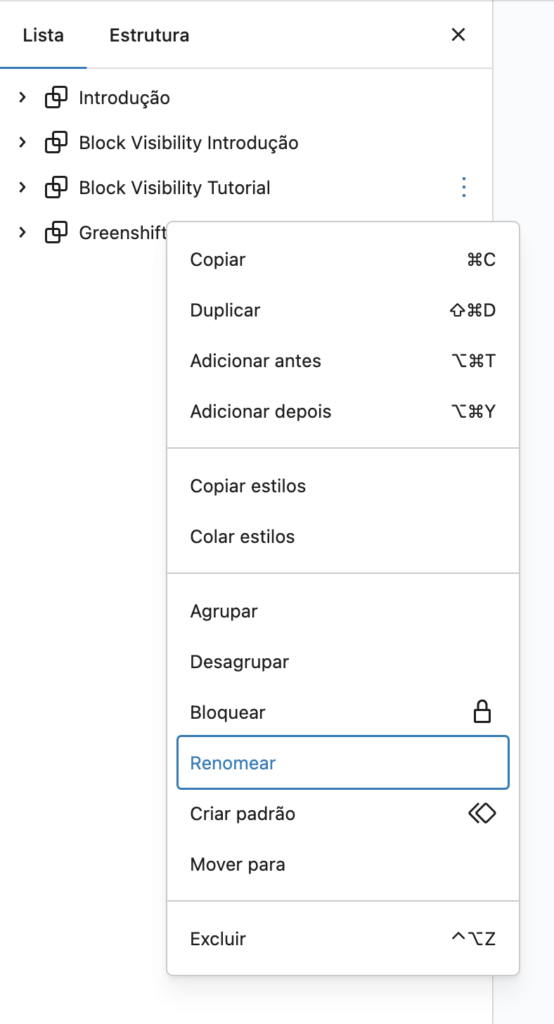554x1024 pixels.
Task: Expand the Block Visibility Introdução group
Action: tap(22, 142)
